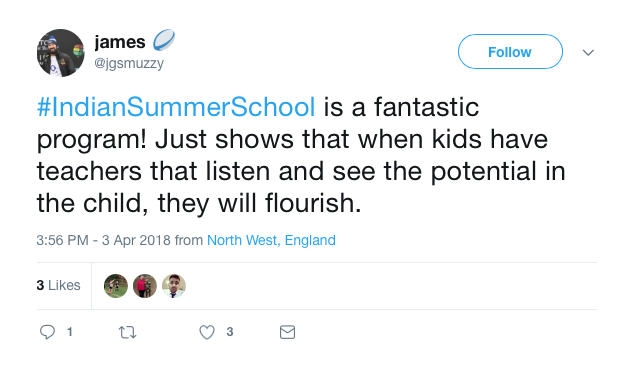Open james's profile picture
Viewport: 633px width, 370px height.
pos(61,53)
